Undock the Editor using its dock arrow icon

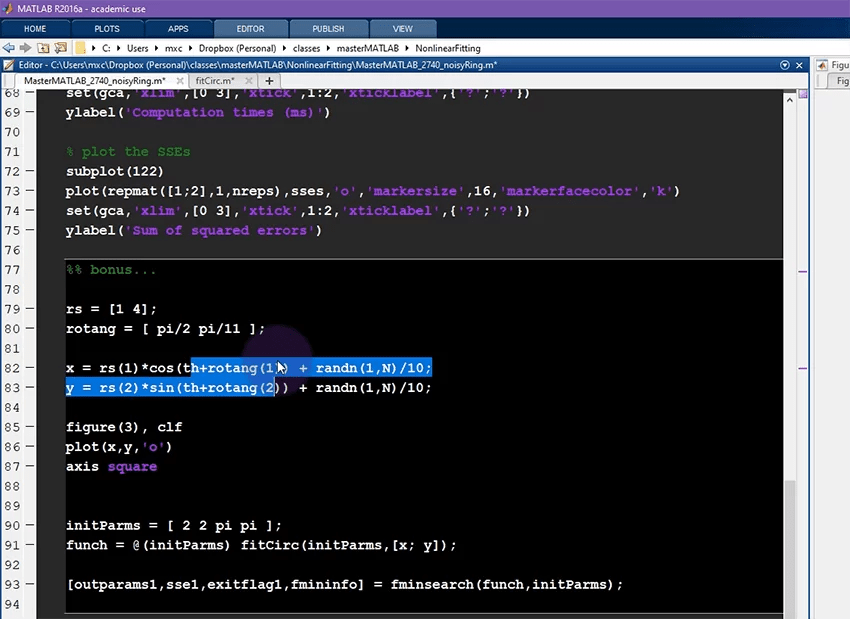[785, 65]
